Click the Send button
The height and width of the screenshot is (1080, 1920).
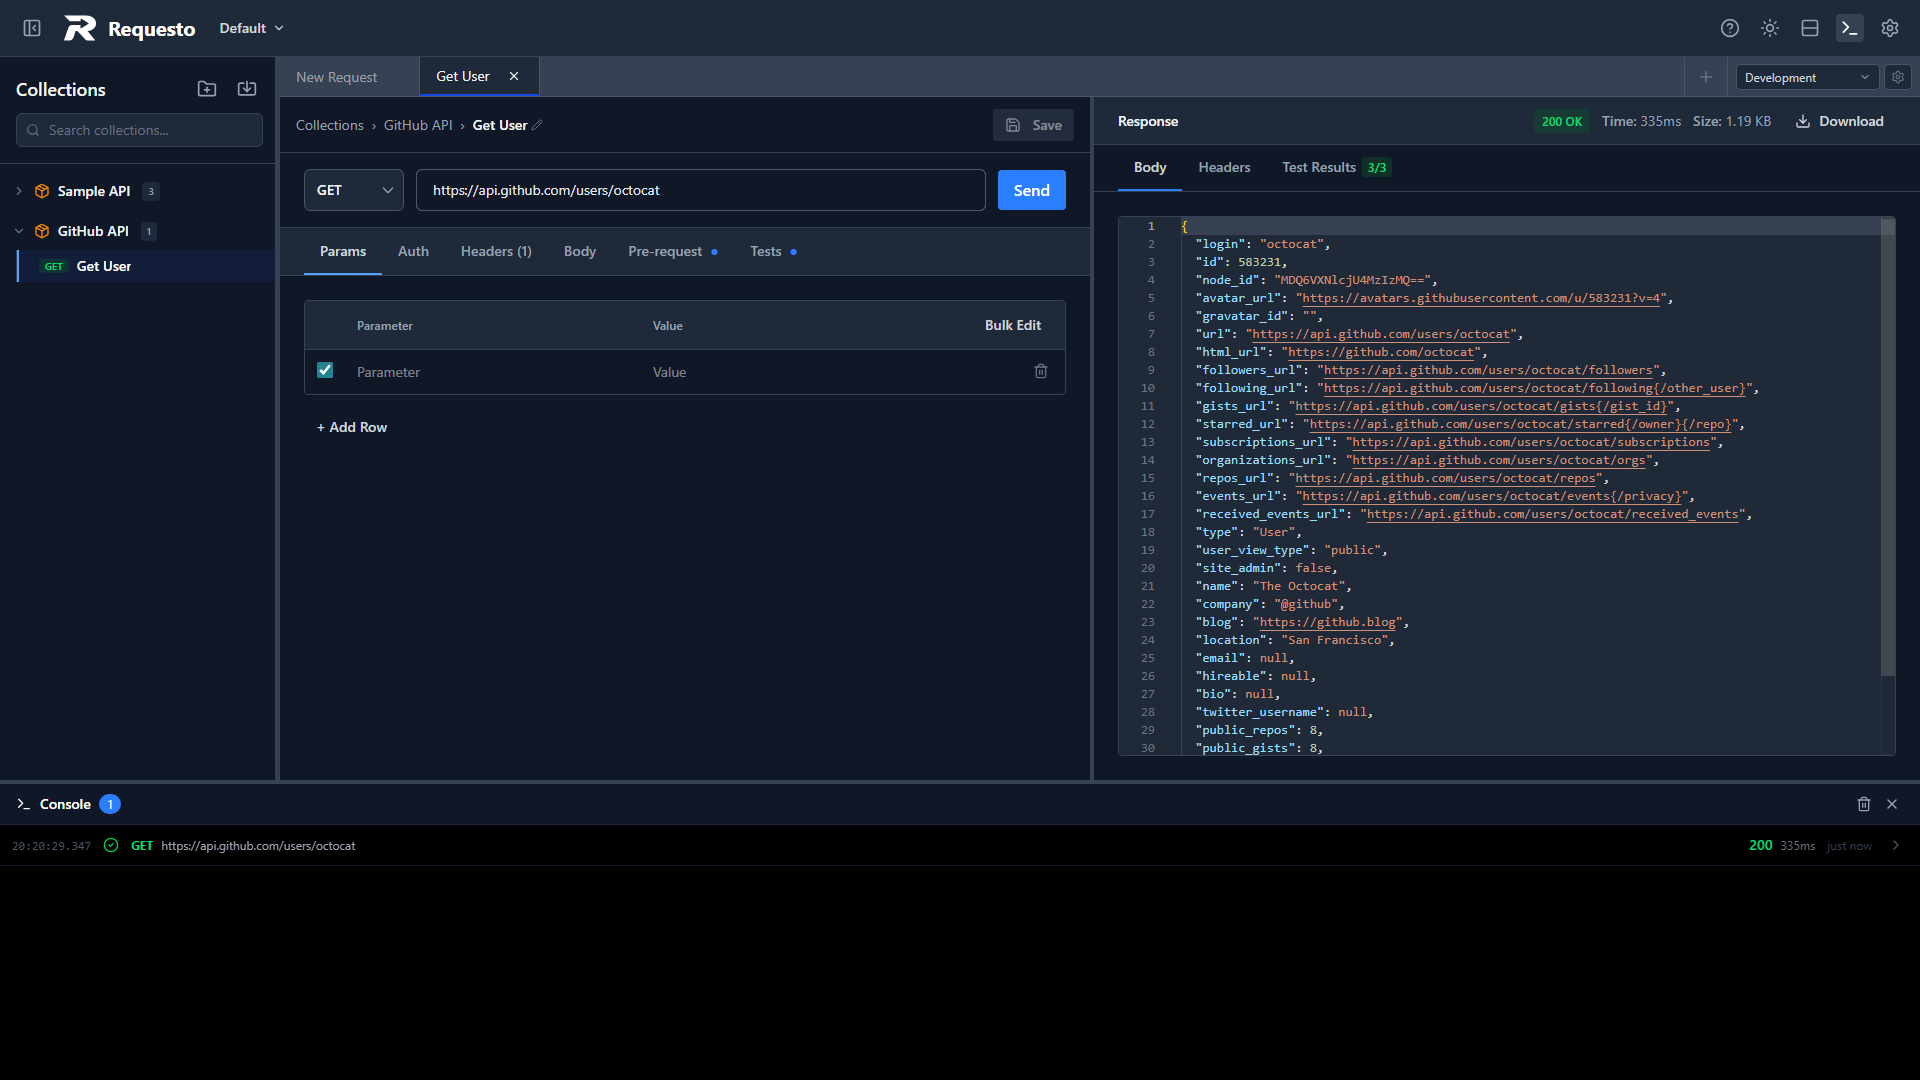click(1032, 190)
